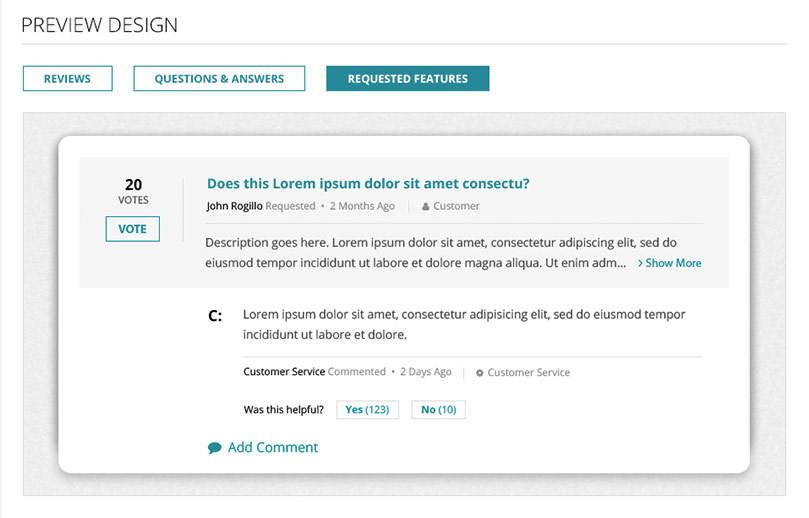Click the Customer Service role badge
809x518 pixels.
[x=529, y=373]
